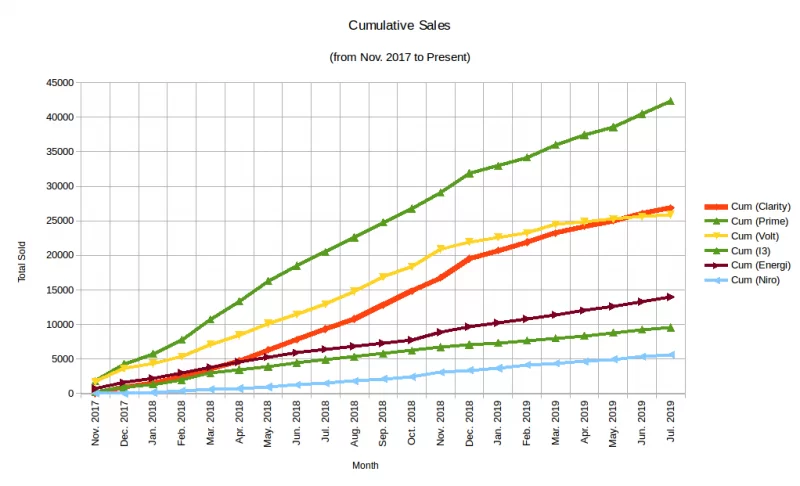Click the Energi line's final Jul. 2019 marker
Image resolution: width=800 pixels, height=486 pixels.
670,297
